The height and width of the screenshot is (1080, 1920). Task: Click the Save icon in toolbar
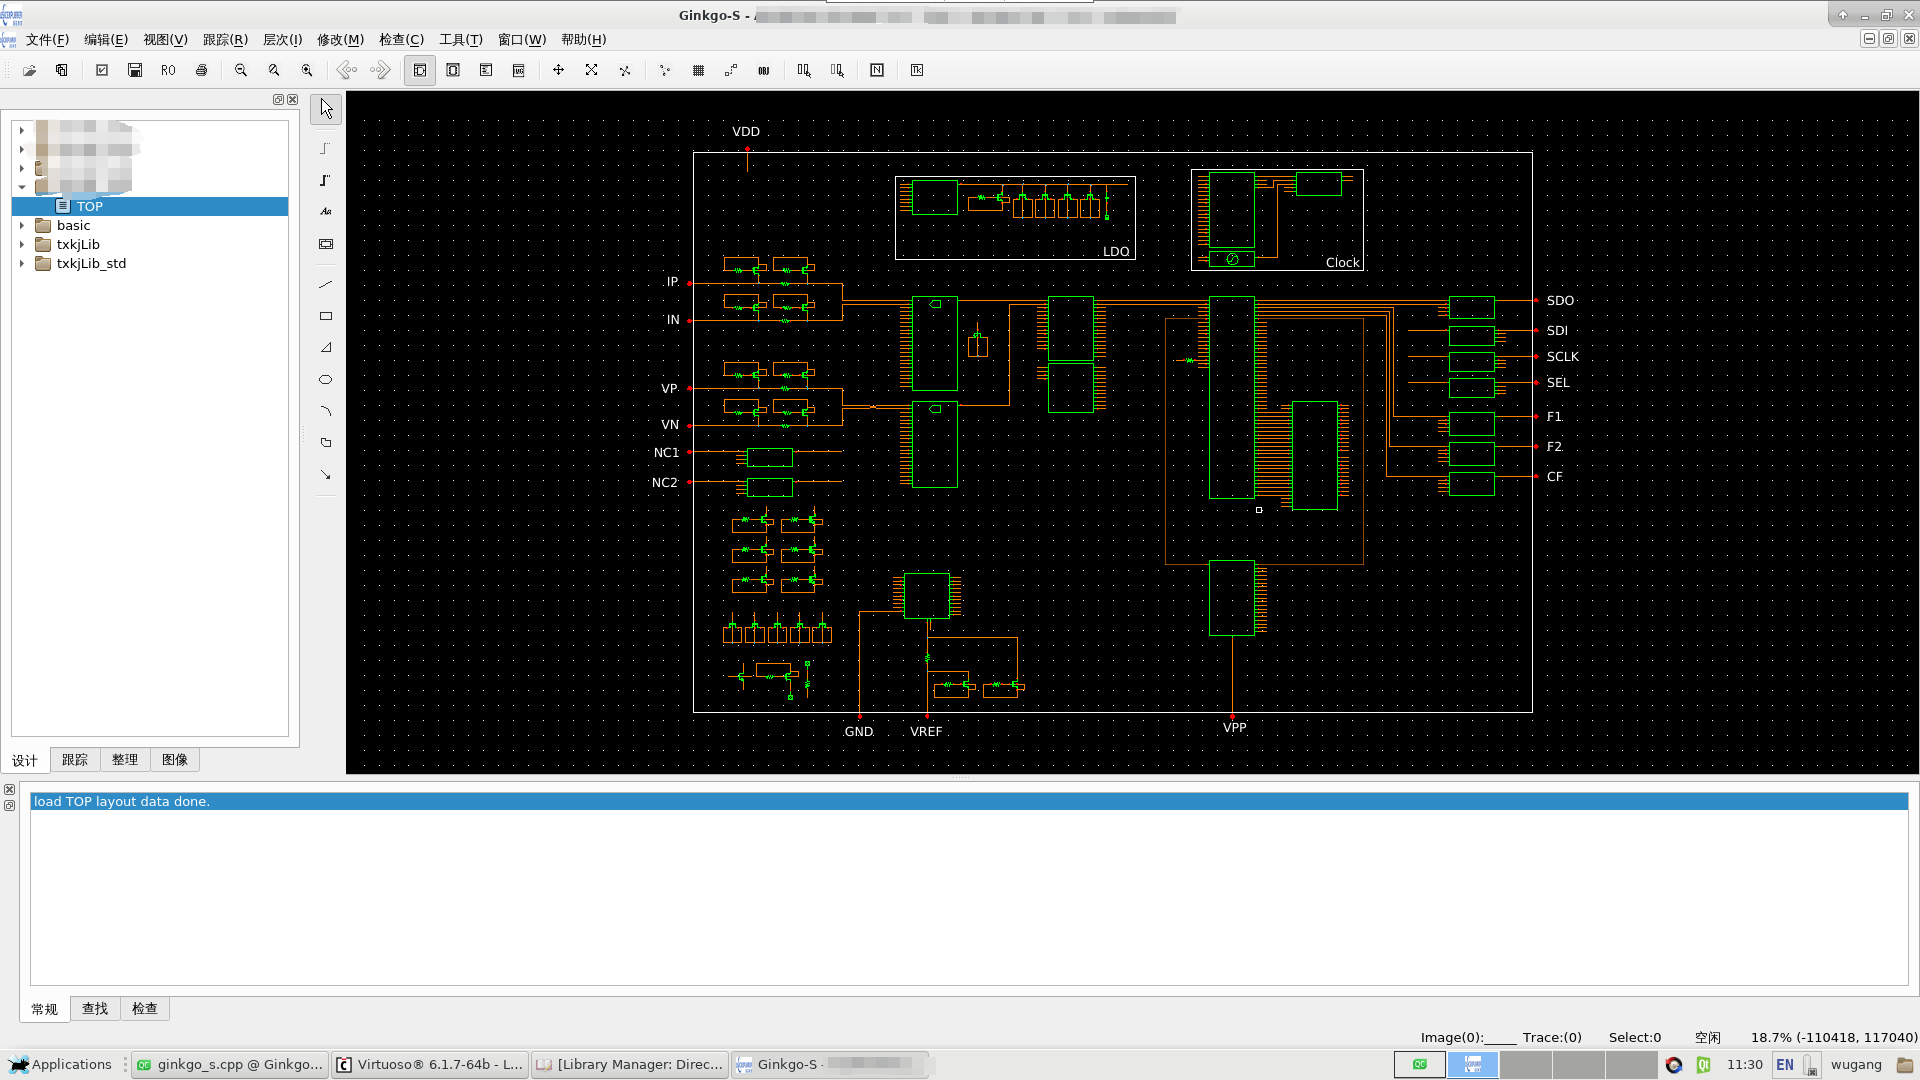point(135,70)
